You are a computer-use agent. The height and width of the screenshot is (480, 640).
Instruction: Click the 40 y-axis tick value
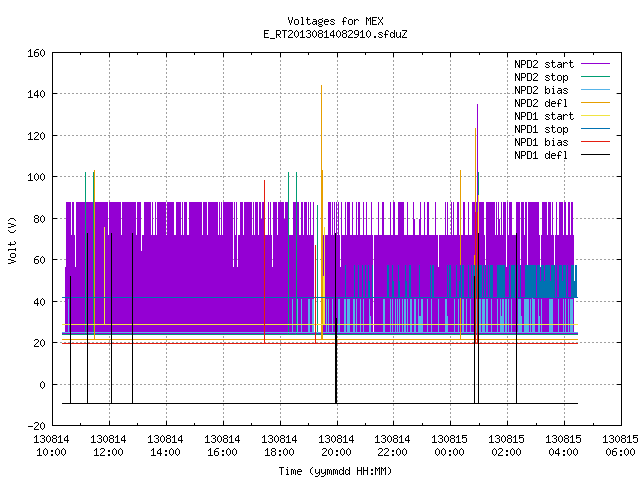39,302
